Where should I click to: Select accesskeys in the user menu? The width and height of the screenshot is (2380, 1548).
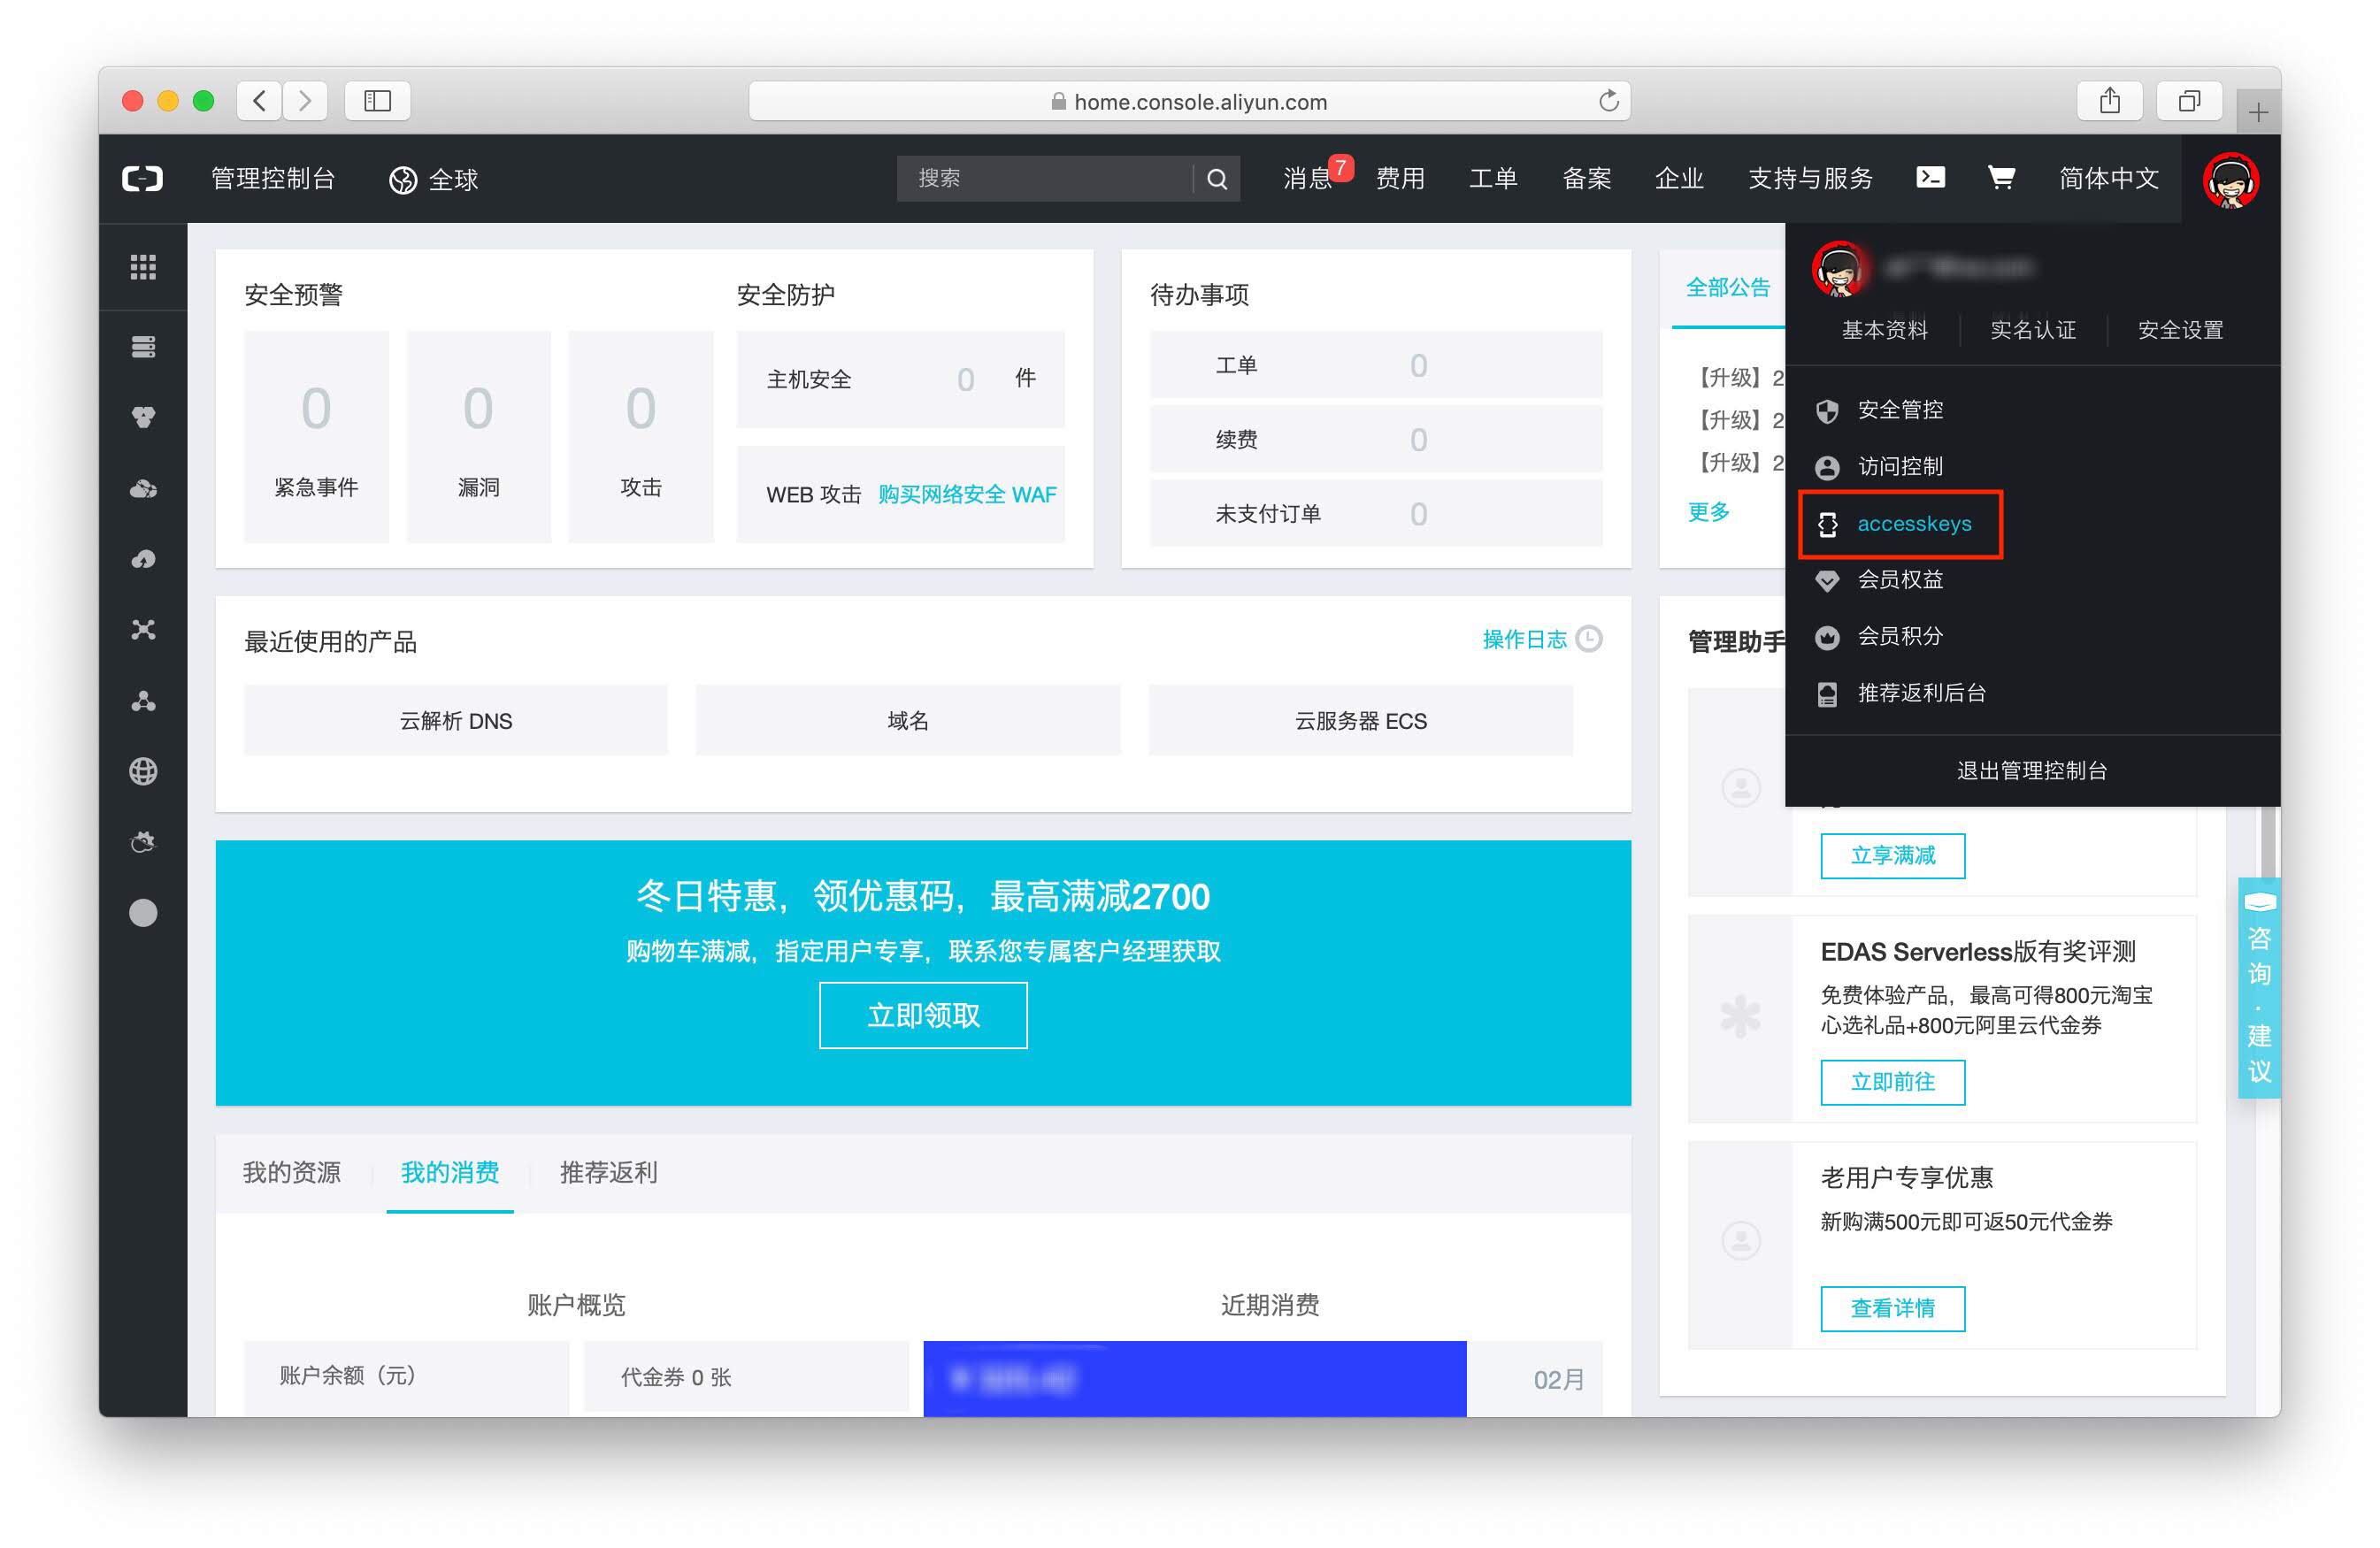[1913, 524]
